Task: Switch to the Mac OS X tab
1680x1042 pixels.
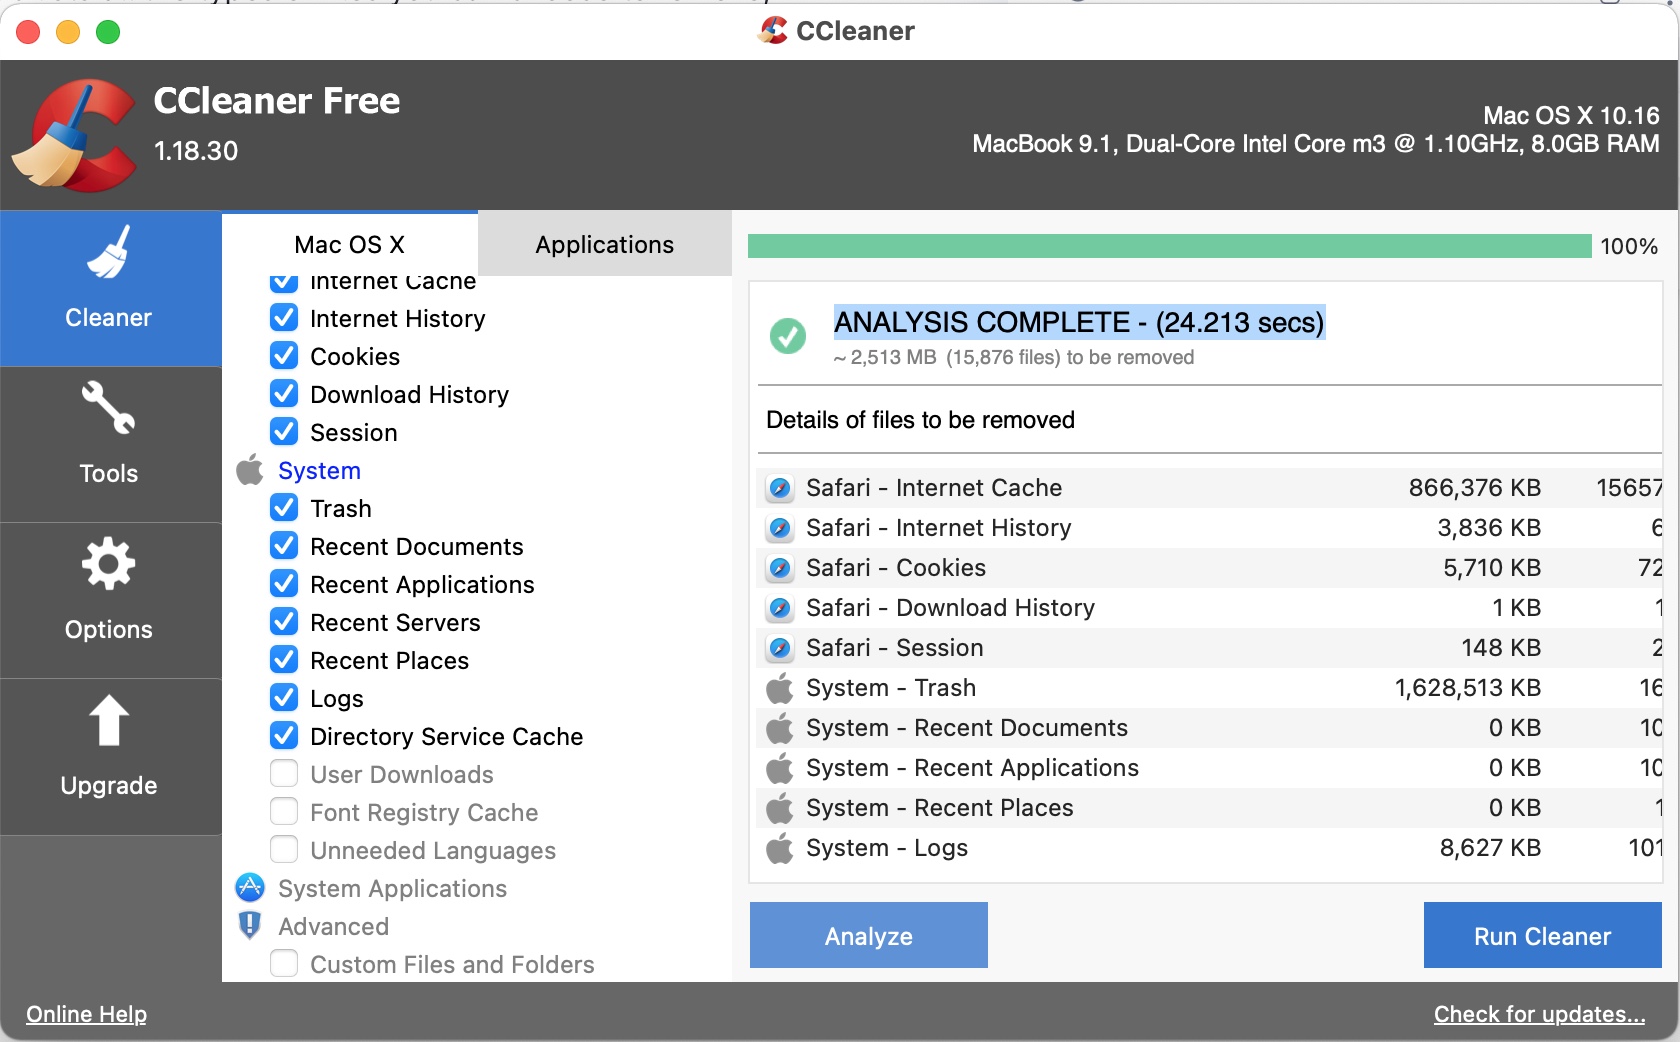Action: coord(350,244)
